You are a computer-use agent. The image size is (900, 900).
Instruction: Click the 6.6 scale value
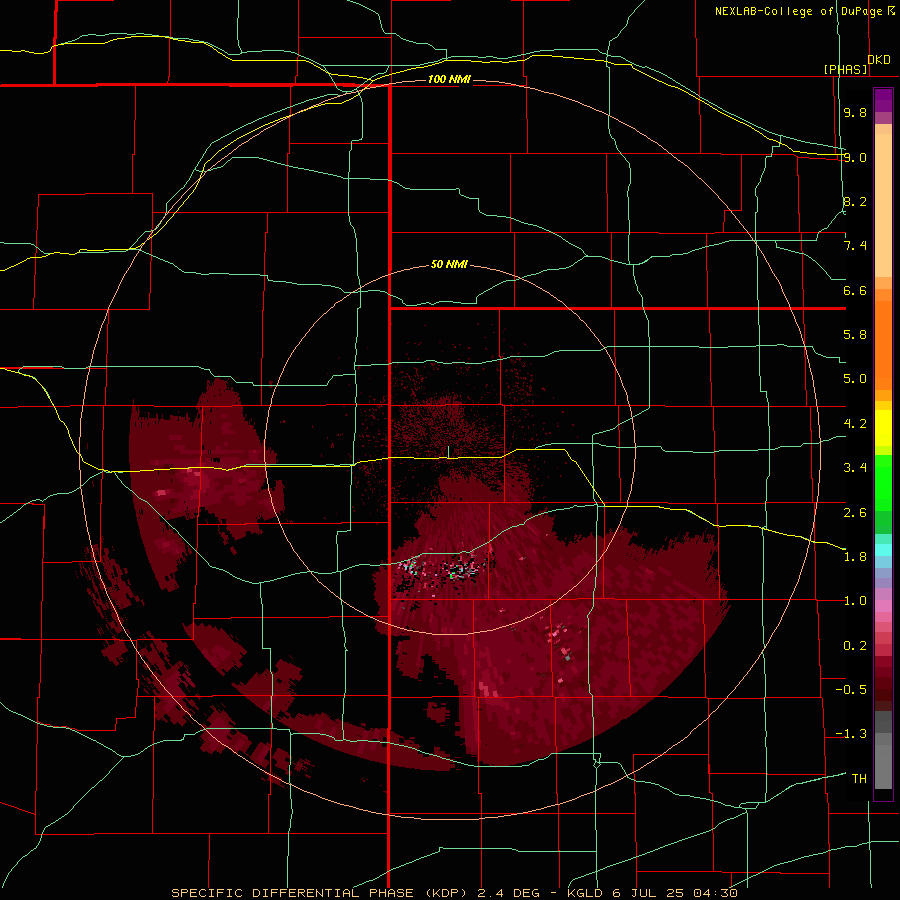[855, 290]
